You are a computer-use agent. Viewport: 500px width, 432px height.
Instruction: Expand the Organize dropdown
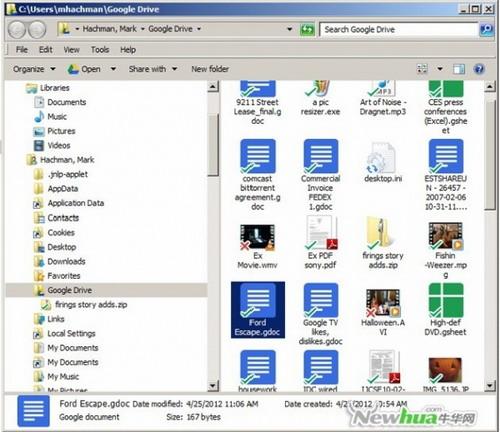53,69
